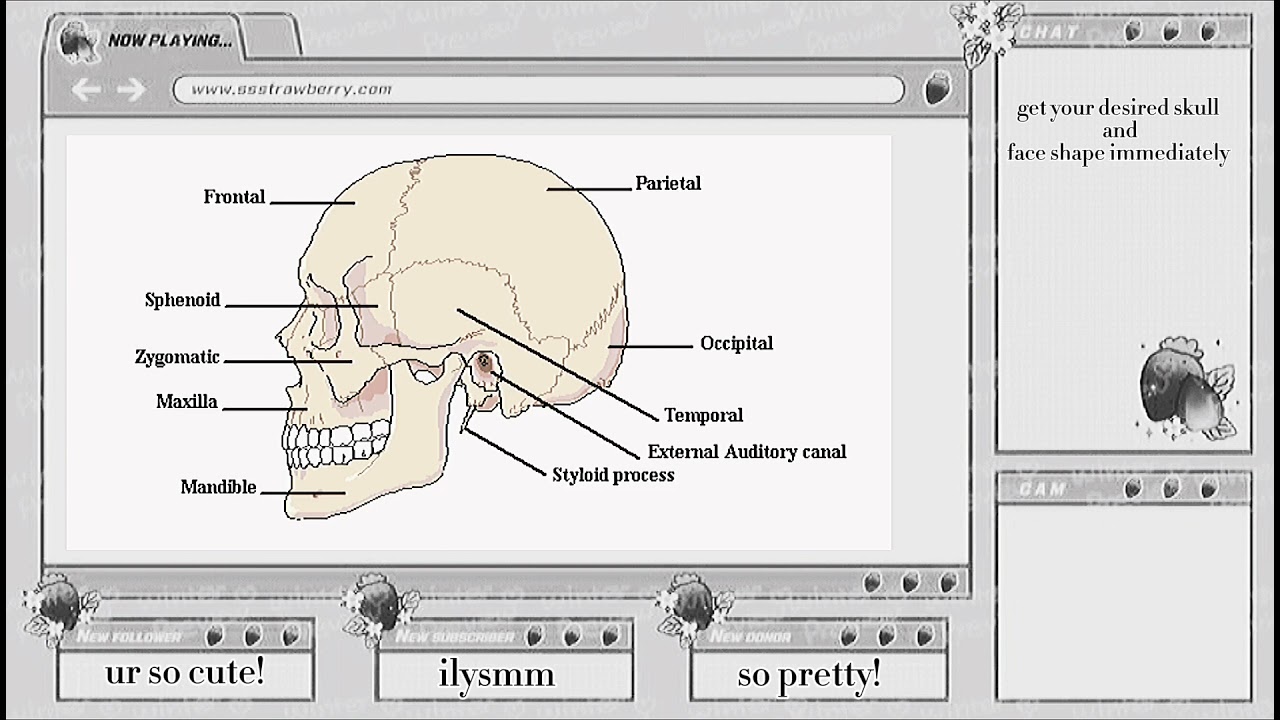
Task: Click the Temporal label on the diagram
Action: point(704,415)
